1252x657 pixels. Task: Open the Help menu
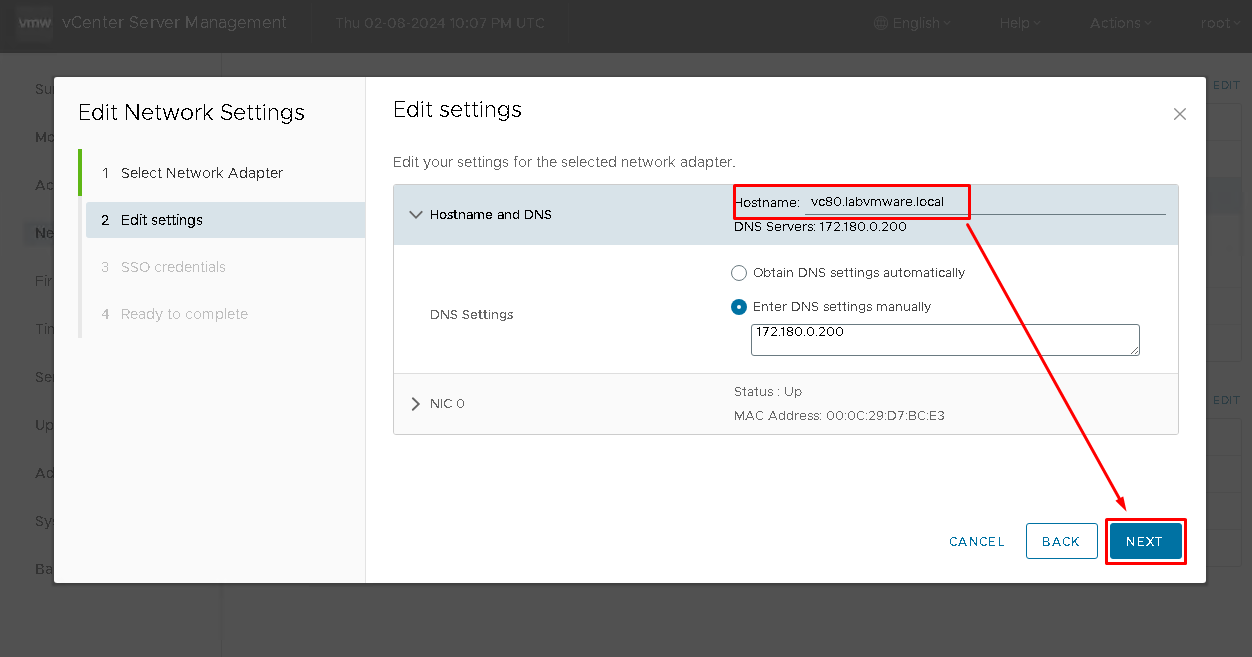click(1020, 23)
